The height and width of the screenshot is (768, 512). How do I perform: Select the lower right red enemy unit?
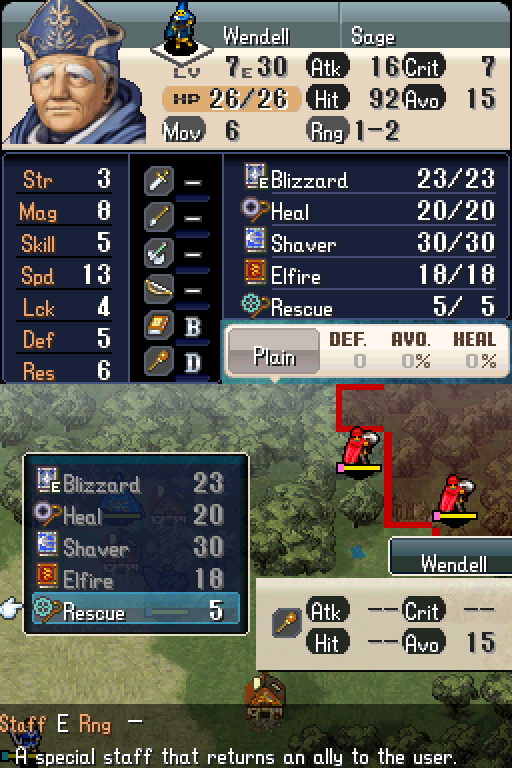(456, 497)
